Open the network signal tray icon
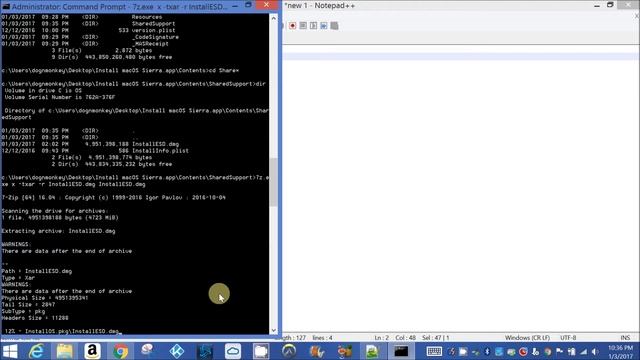The width and height of the screenshot is (640, 360). [x=584, y=351]
